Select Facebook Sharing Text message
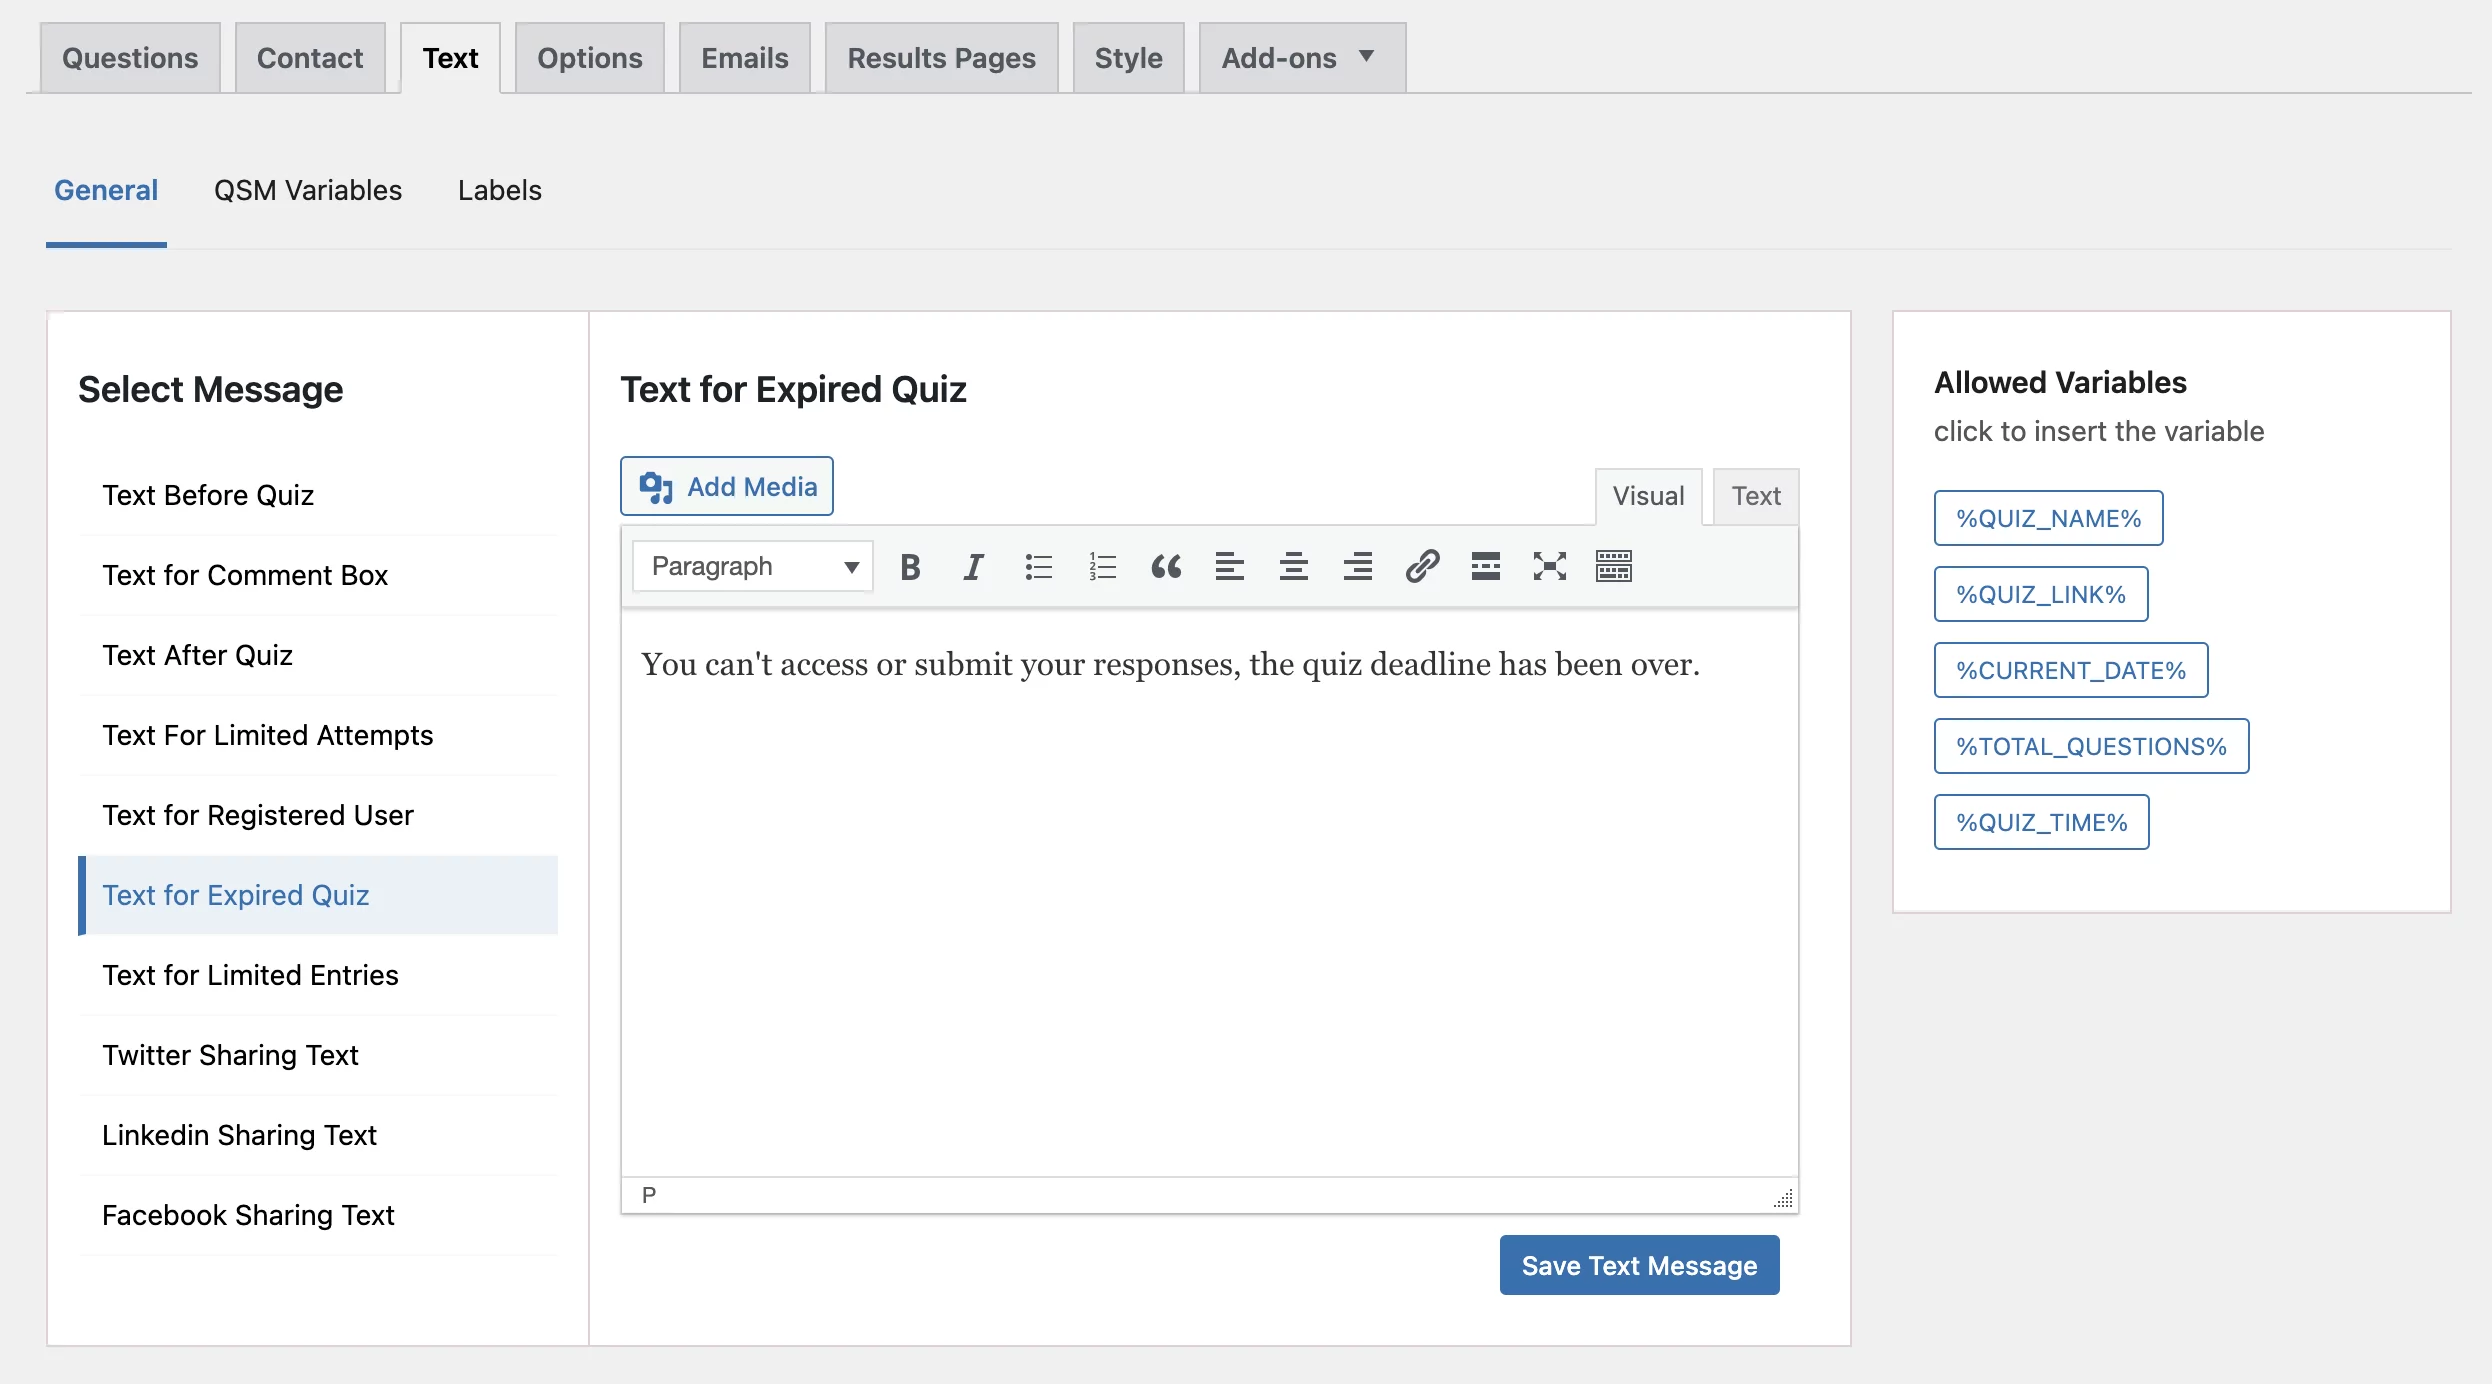 318,1215
